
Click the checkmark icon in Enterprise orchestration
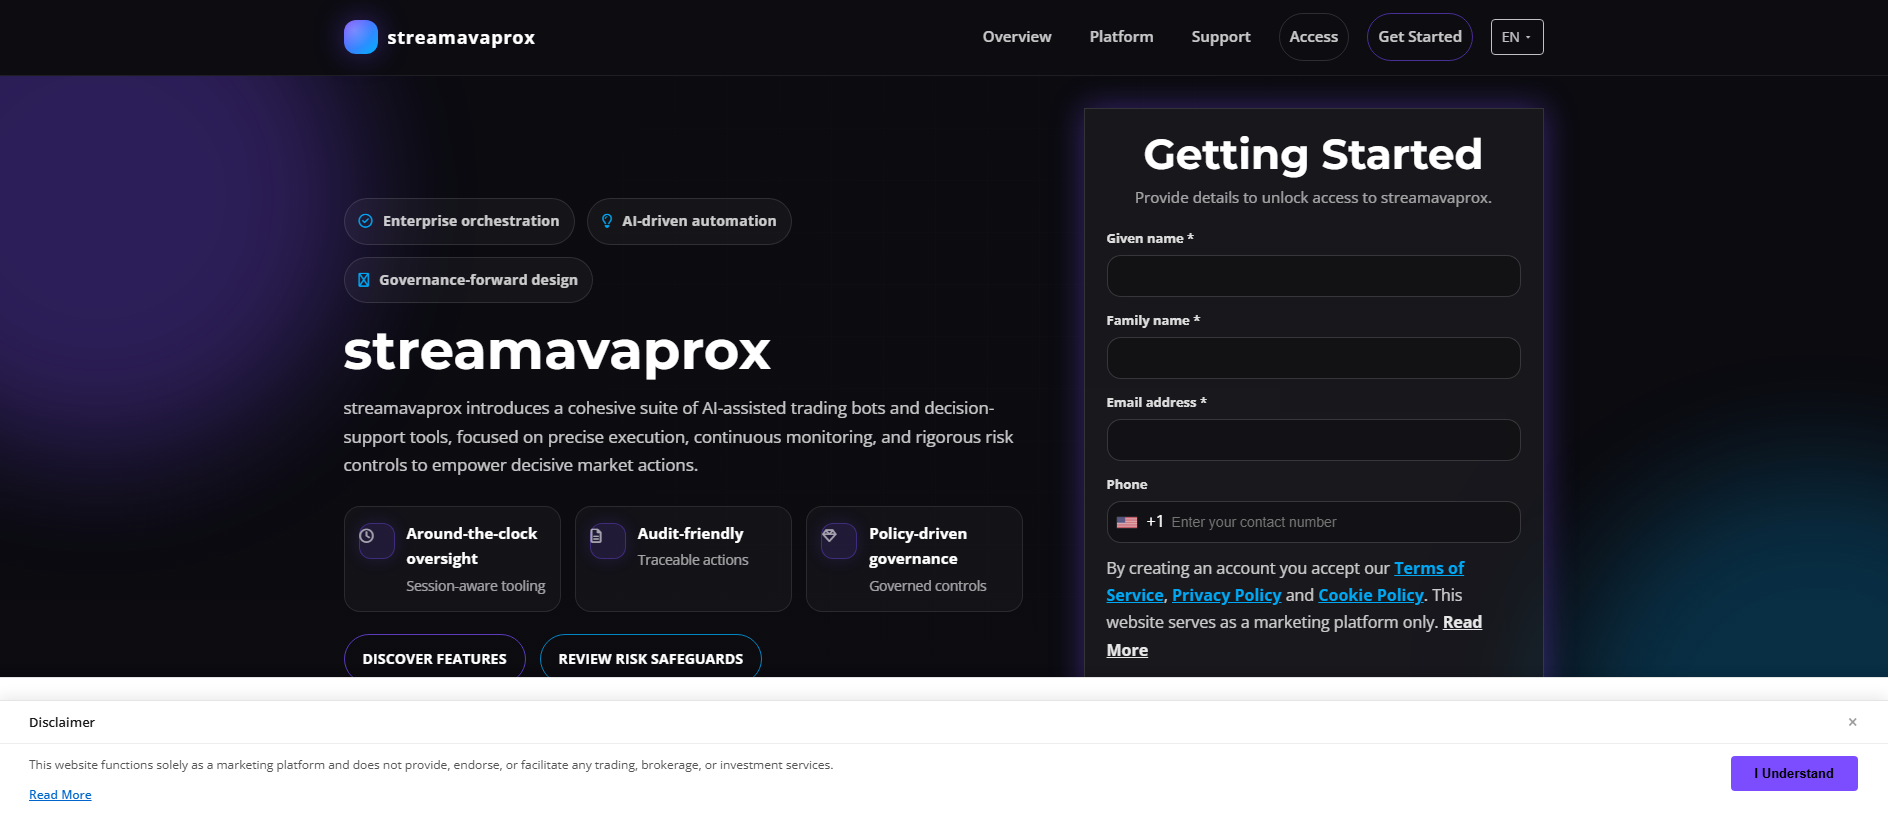[366, 221]
